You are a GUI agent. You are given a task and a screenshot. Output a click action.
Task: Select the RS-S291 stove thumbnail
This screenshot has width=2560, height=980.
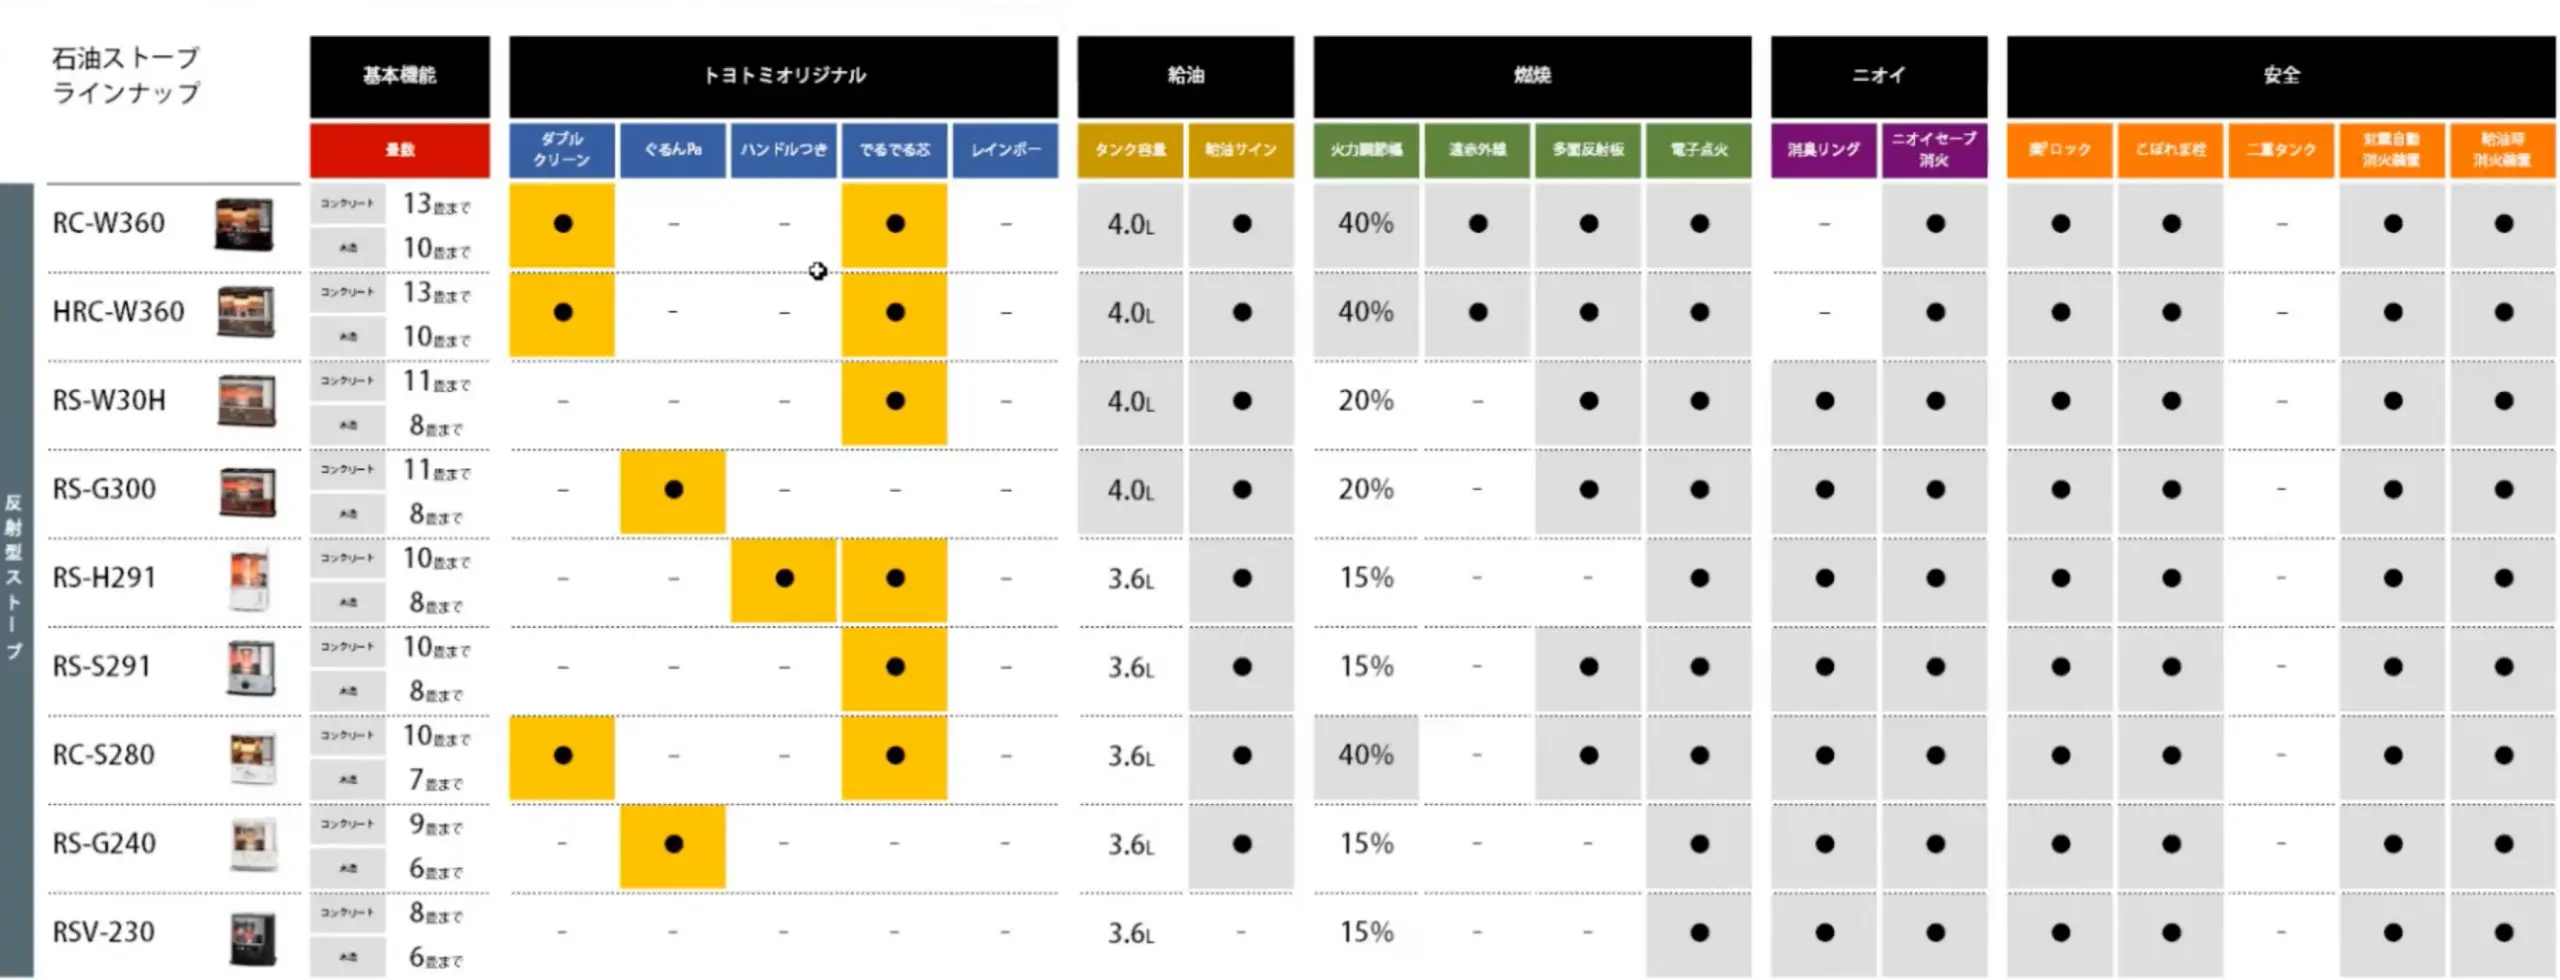(x=250, y=668)
